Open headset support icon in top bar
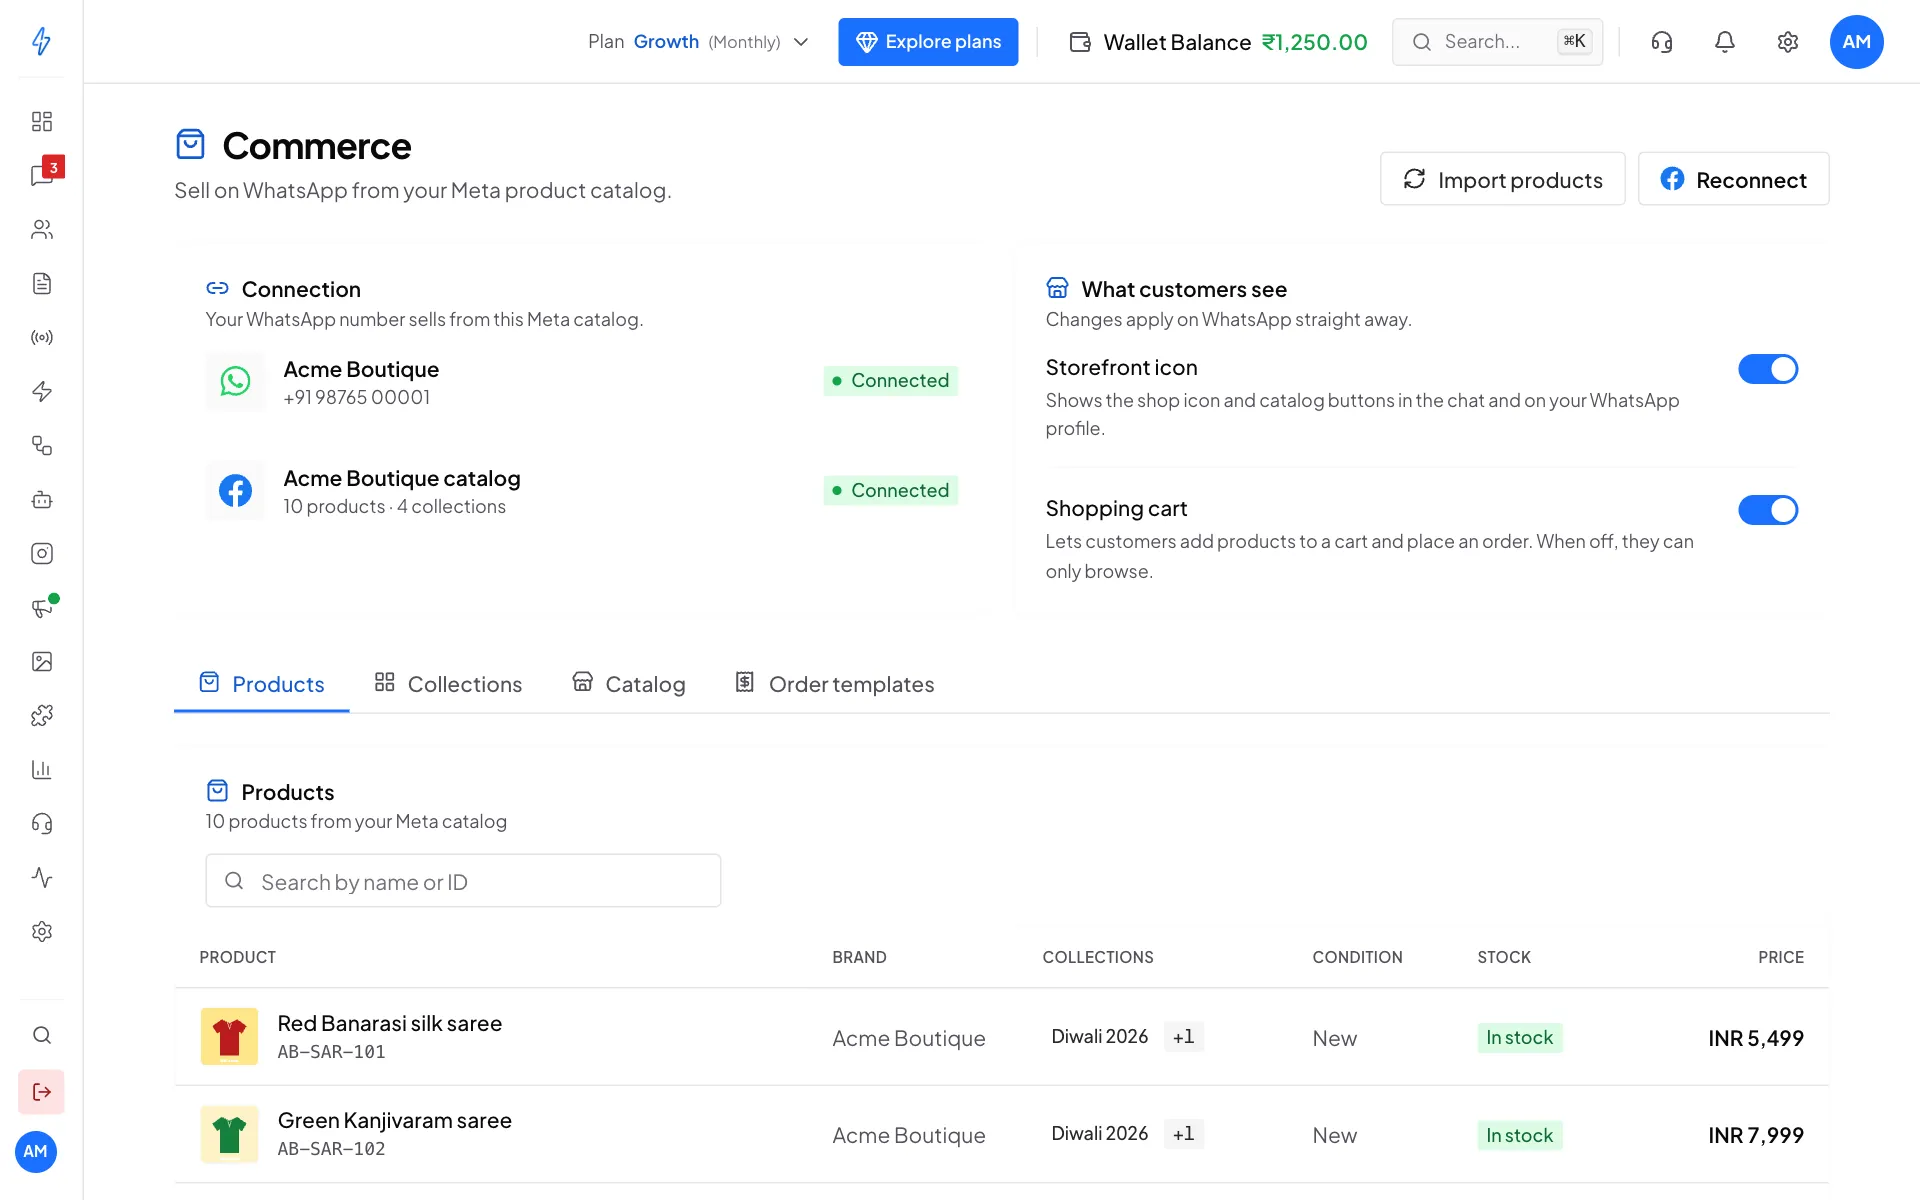This screenshot has width=1920, height=1200. click(x=1661, y=41)
